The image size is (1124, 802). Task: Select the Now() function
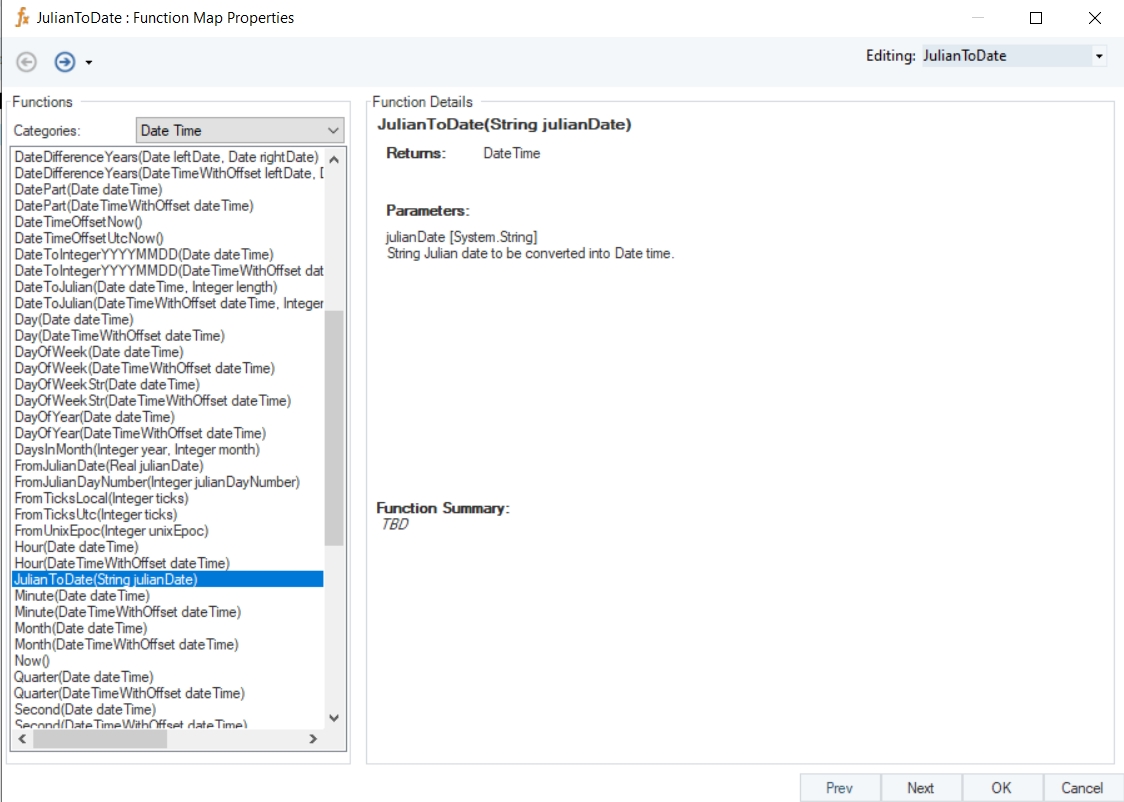(32, 661)
